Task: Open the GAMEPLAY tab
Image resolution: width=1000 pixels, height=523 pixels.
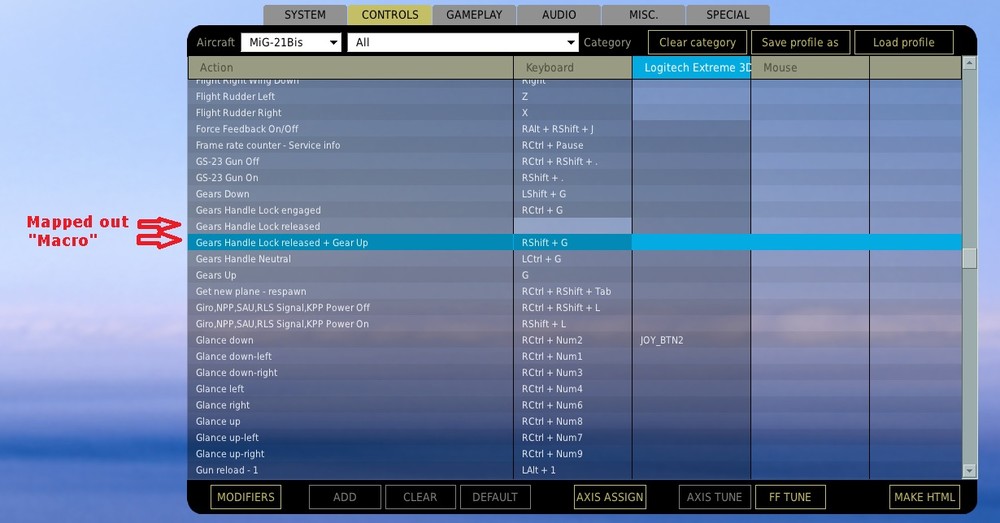Action: click(x=474, y=15)
